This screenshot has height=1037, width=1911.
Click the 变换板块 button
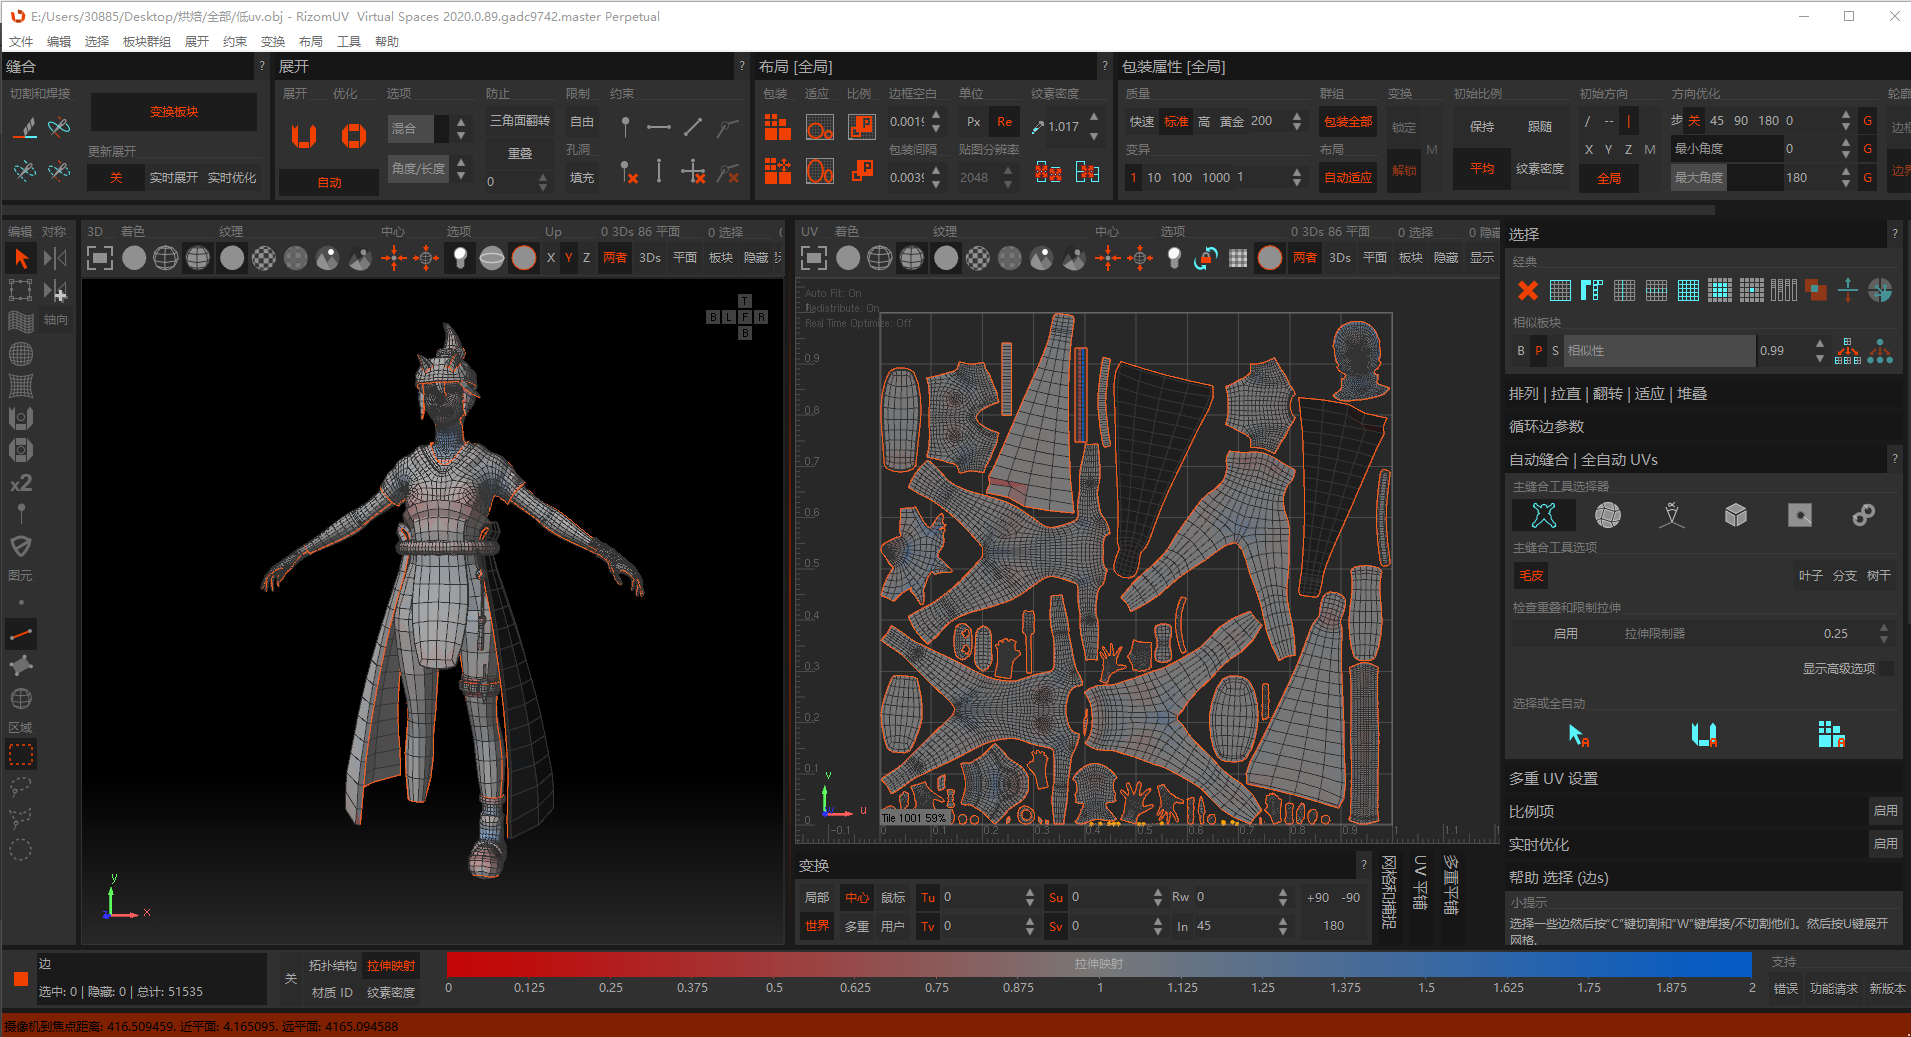(174, 112)
